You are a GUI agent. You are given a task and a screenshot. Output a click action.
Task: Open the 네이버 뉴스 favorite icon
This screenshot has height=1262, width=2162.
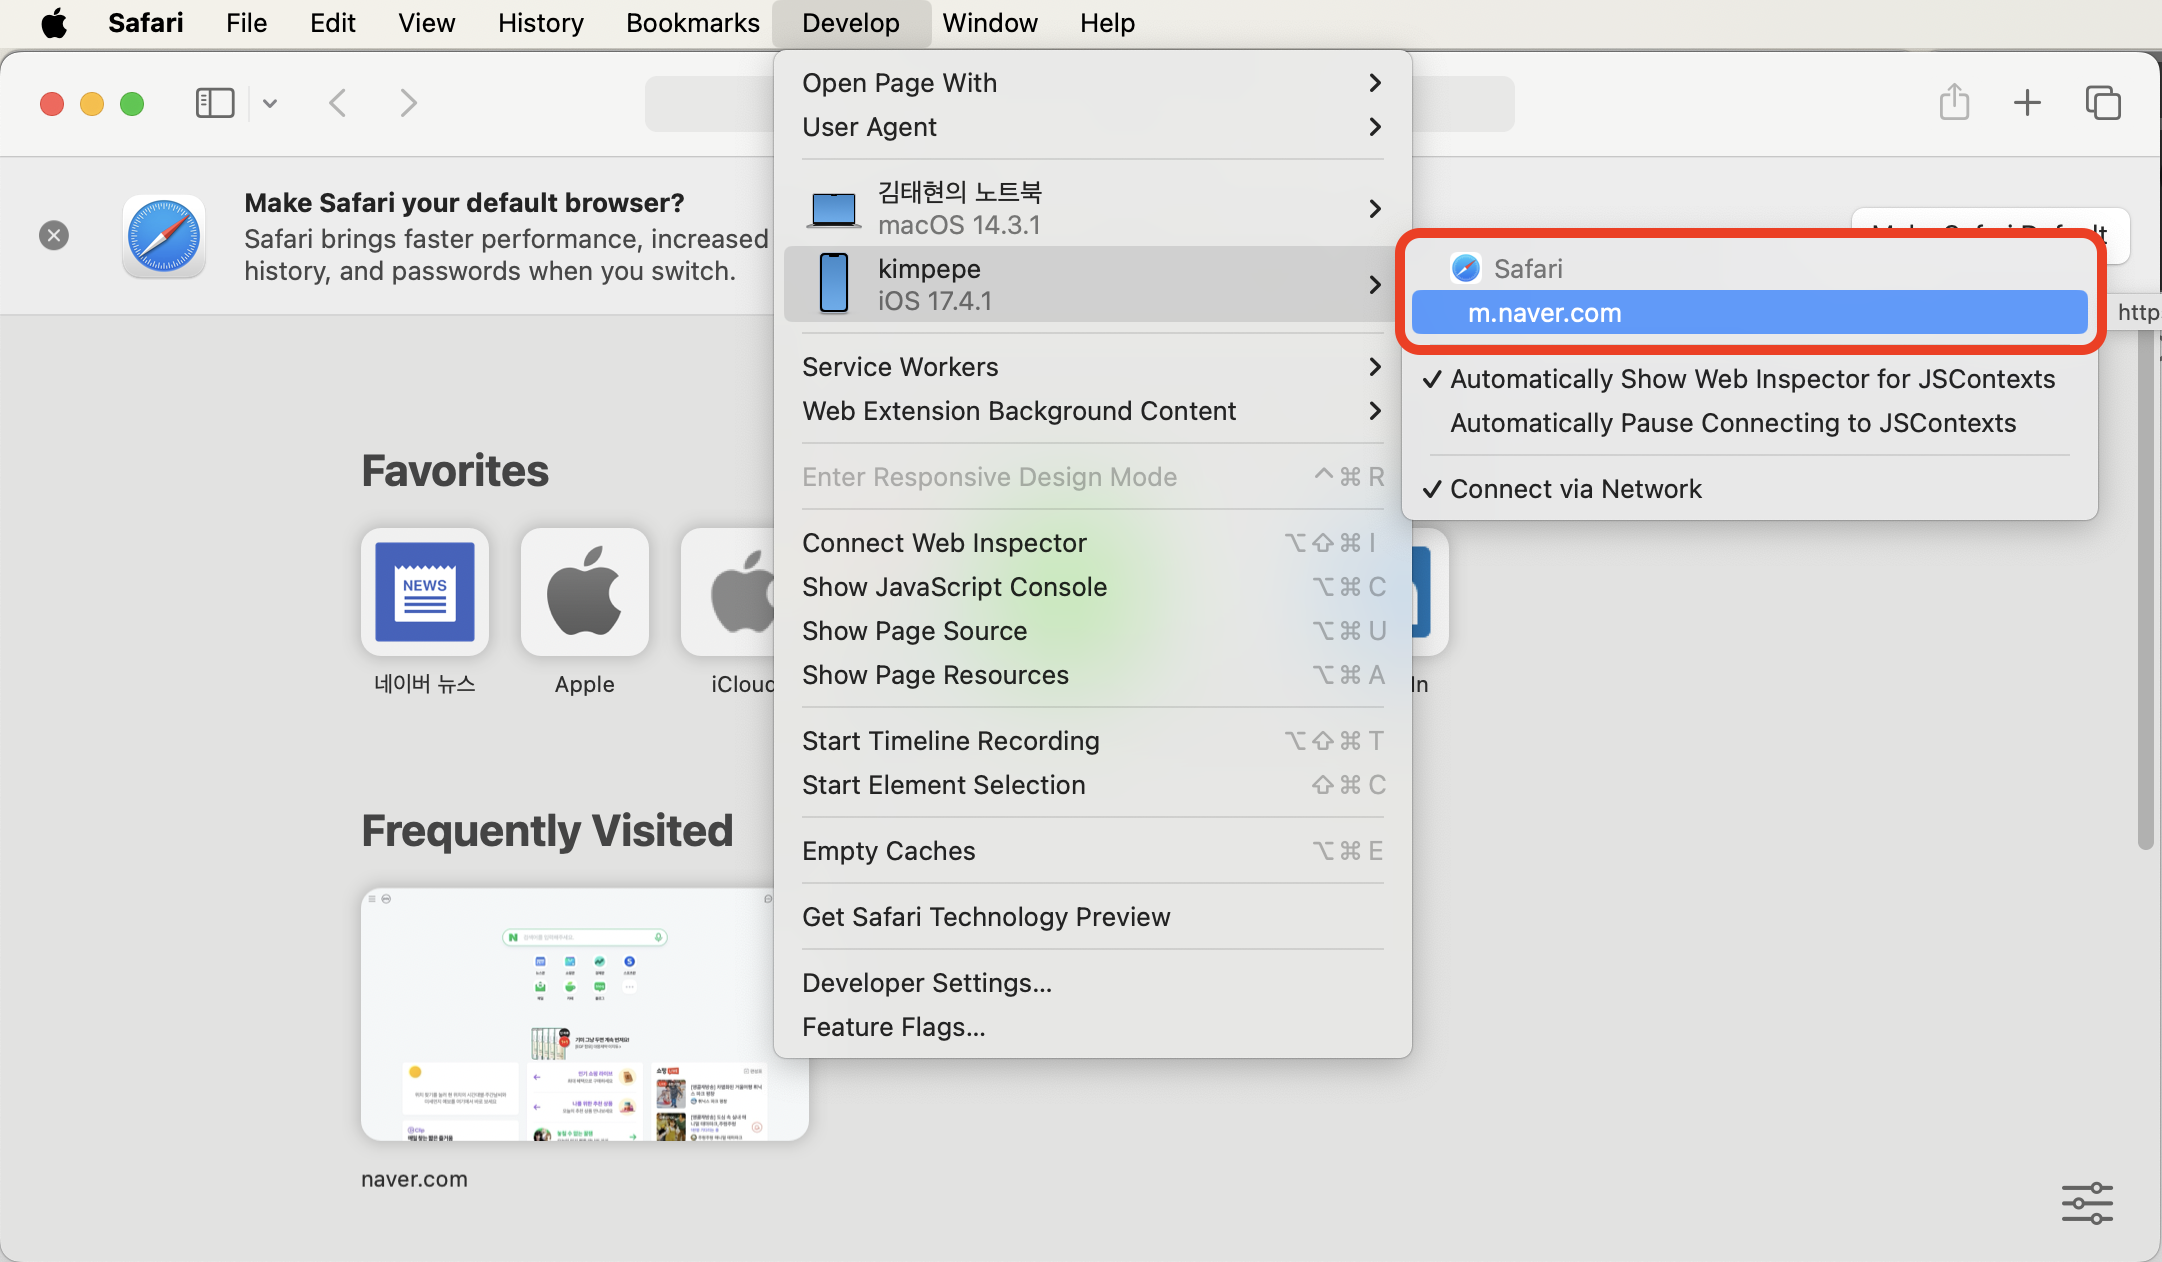pos(425,593)
